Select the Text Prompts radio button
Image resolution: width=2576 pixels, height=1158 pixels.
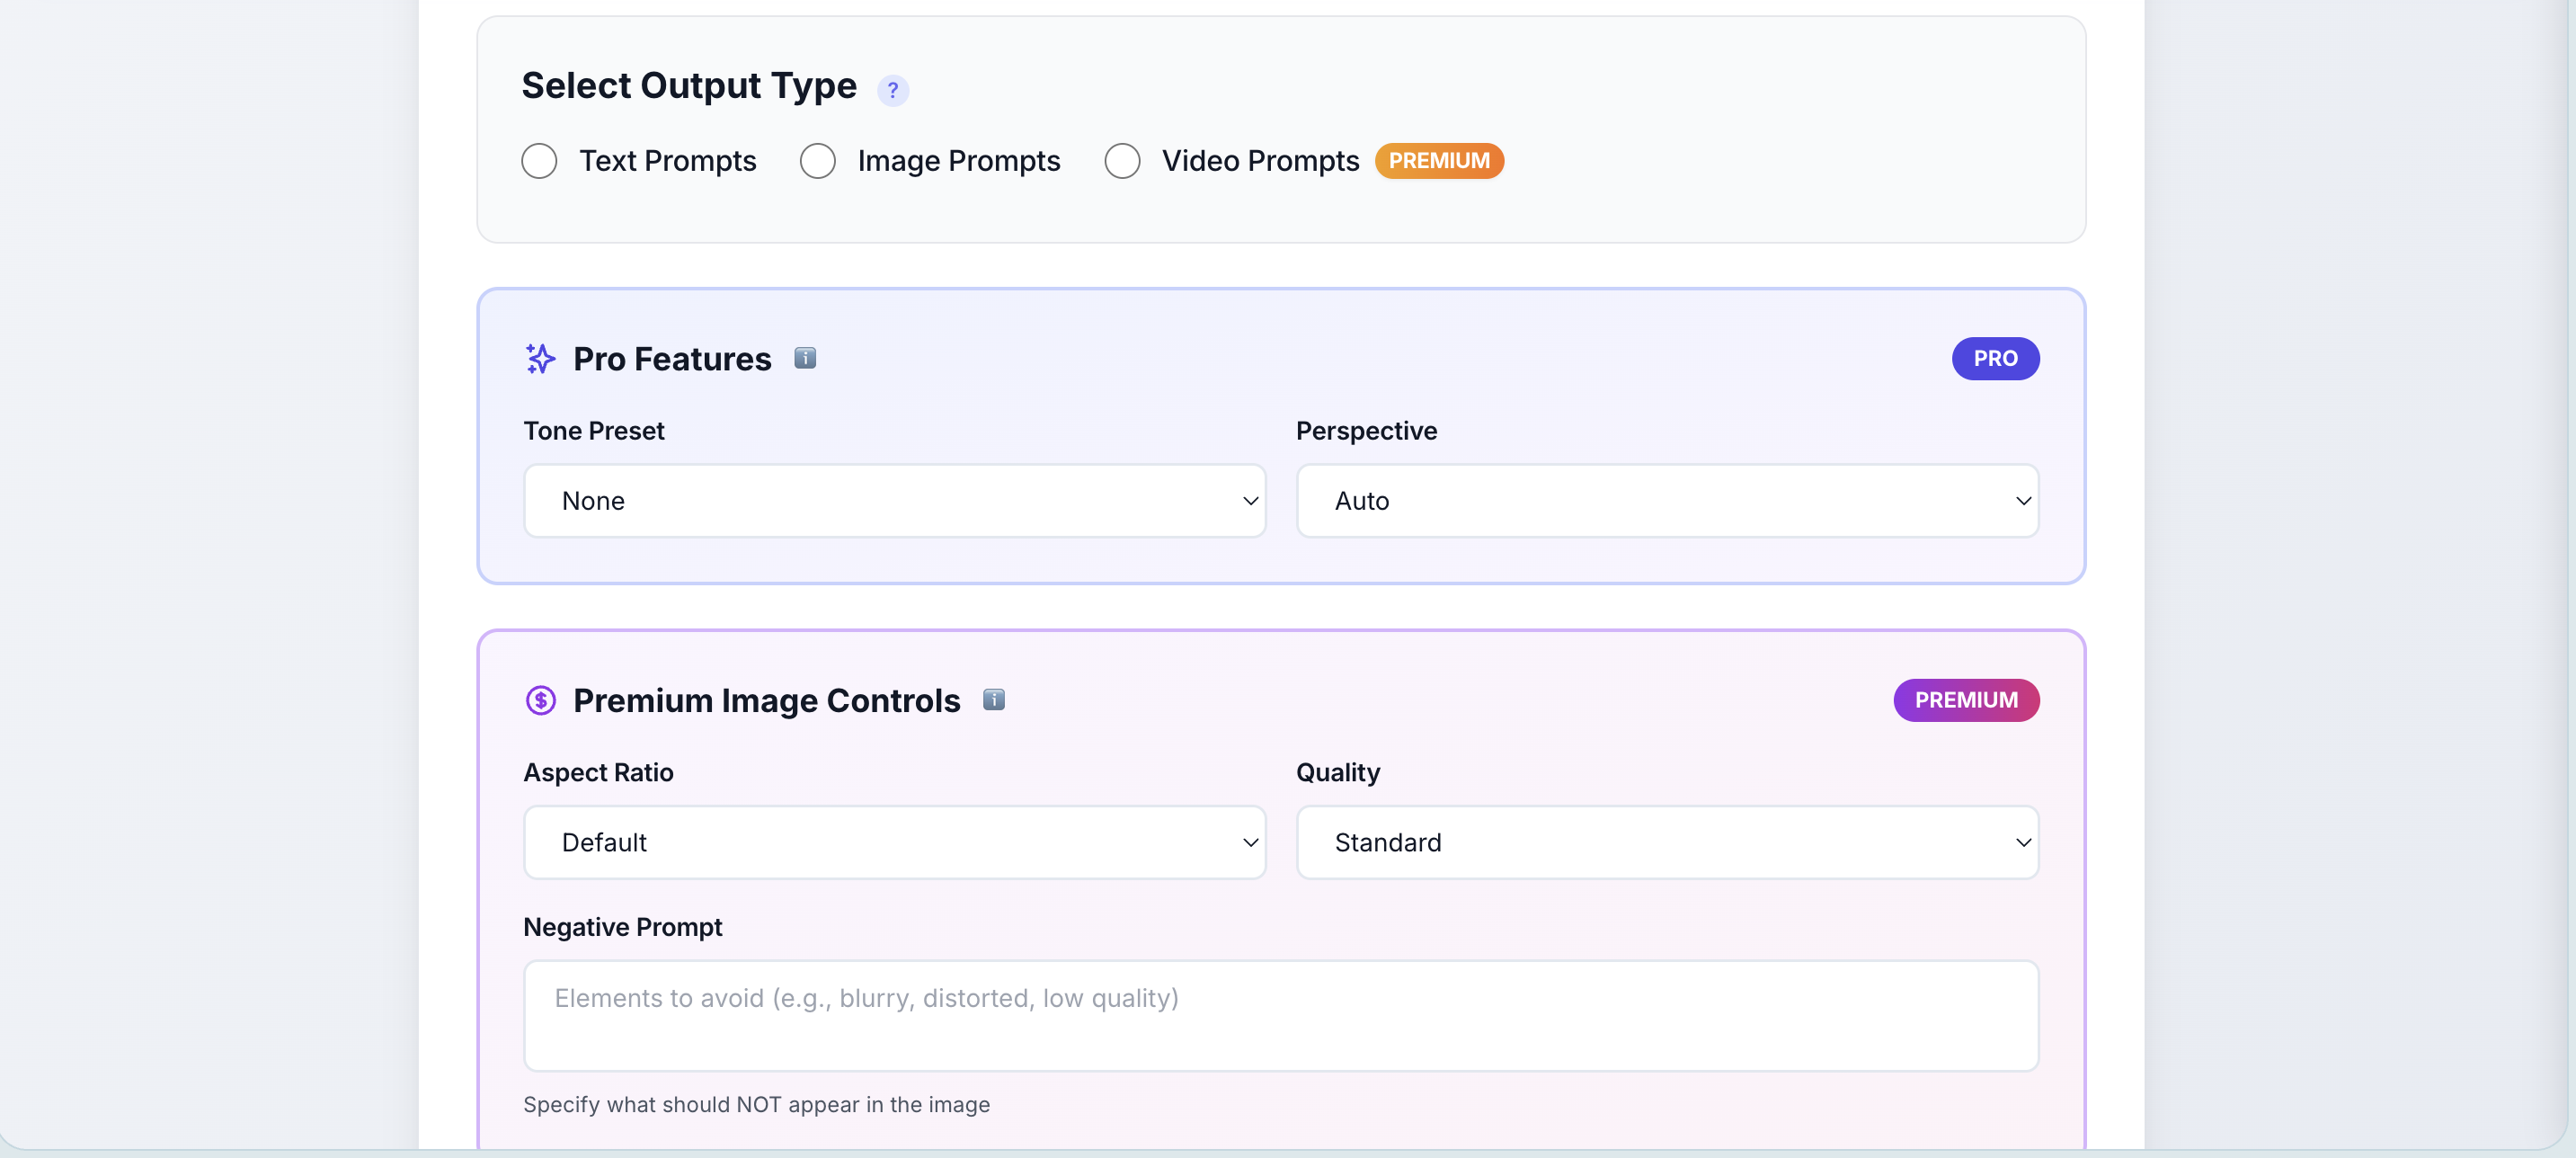[x=539, y=161]
